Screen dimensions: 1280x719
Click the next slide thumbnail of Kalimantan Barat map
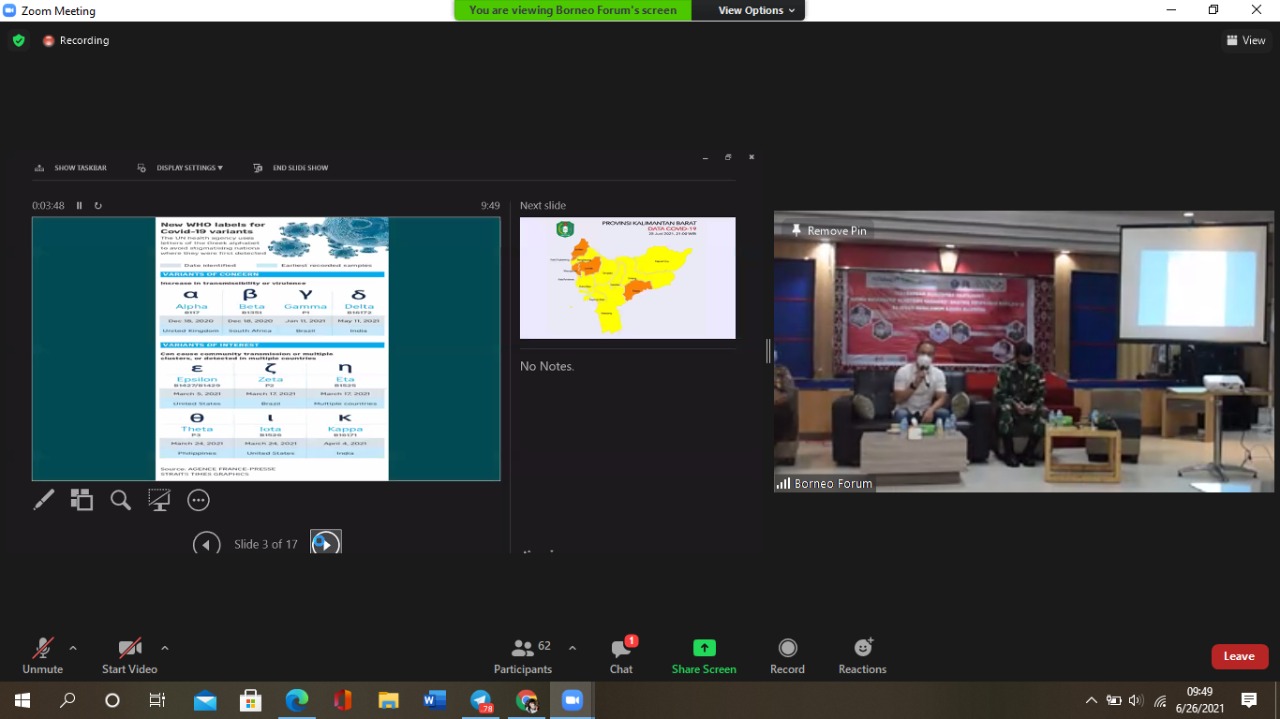627,278
